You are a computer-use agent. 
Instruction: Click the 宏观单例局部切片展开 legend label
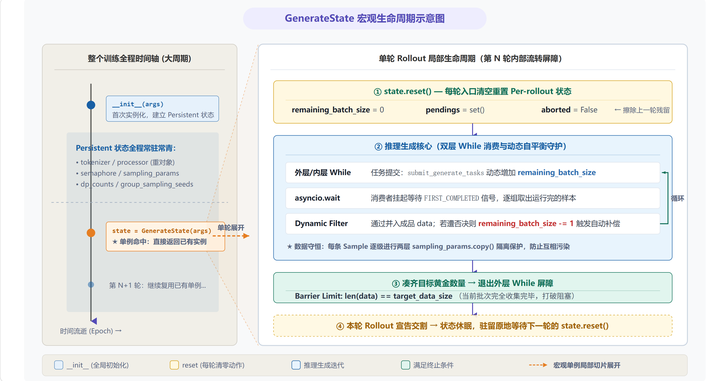point(587,365)
